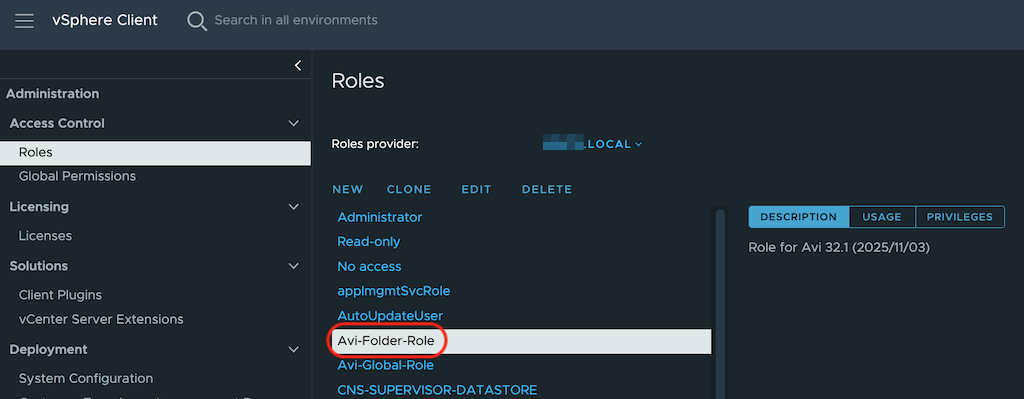The width and height of the screenshot is (1024, 399).
Task: Collapse the Solutions section
Action: point(294,266)
